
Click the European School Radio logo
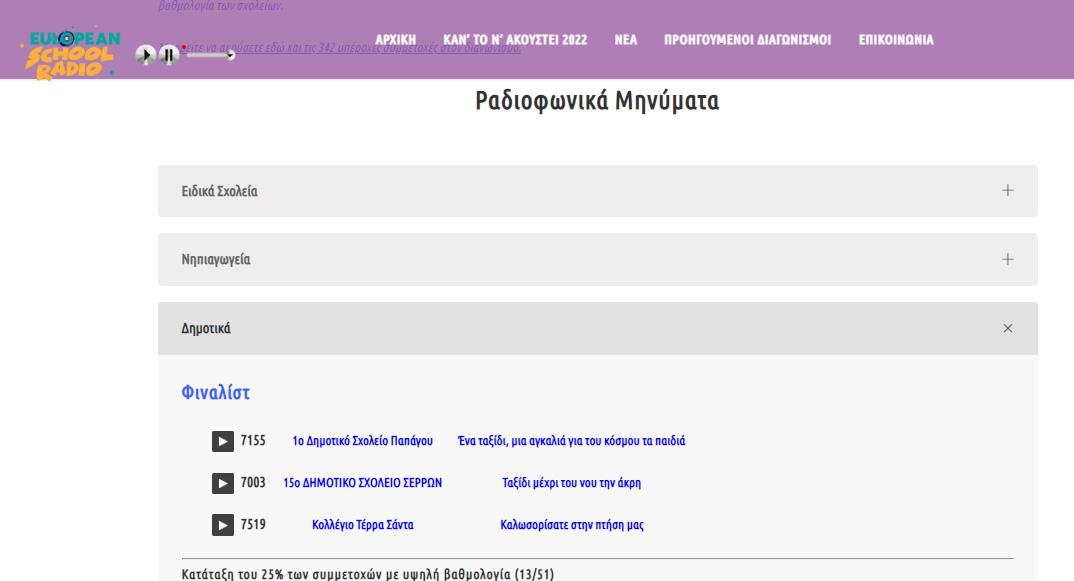[x=72, y=53]
